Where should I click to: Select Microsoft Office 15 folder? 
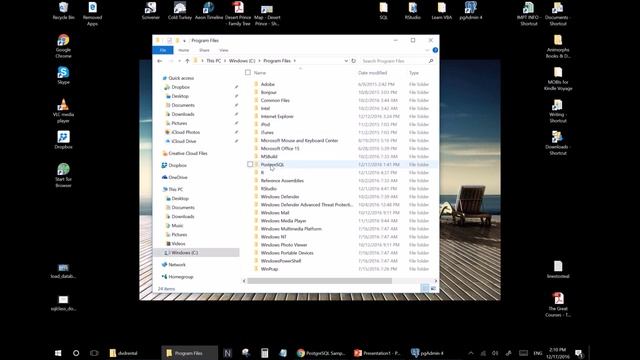tap(280, 148)
